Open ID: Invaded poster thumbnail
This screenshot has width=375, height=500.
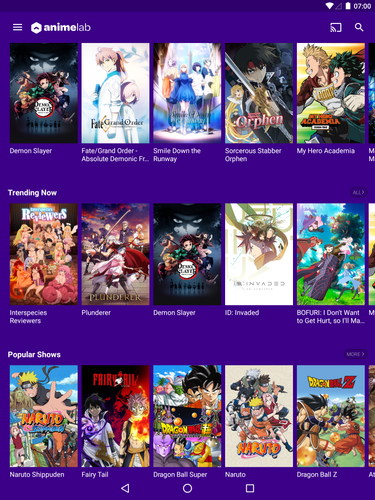tap(259, 254)
